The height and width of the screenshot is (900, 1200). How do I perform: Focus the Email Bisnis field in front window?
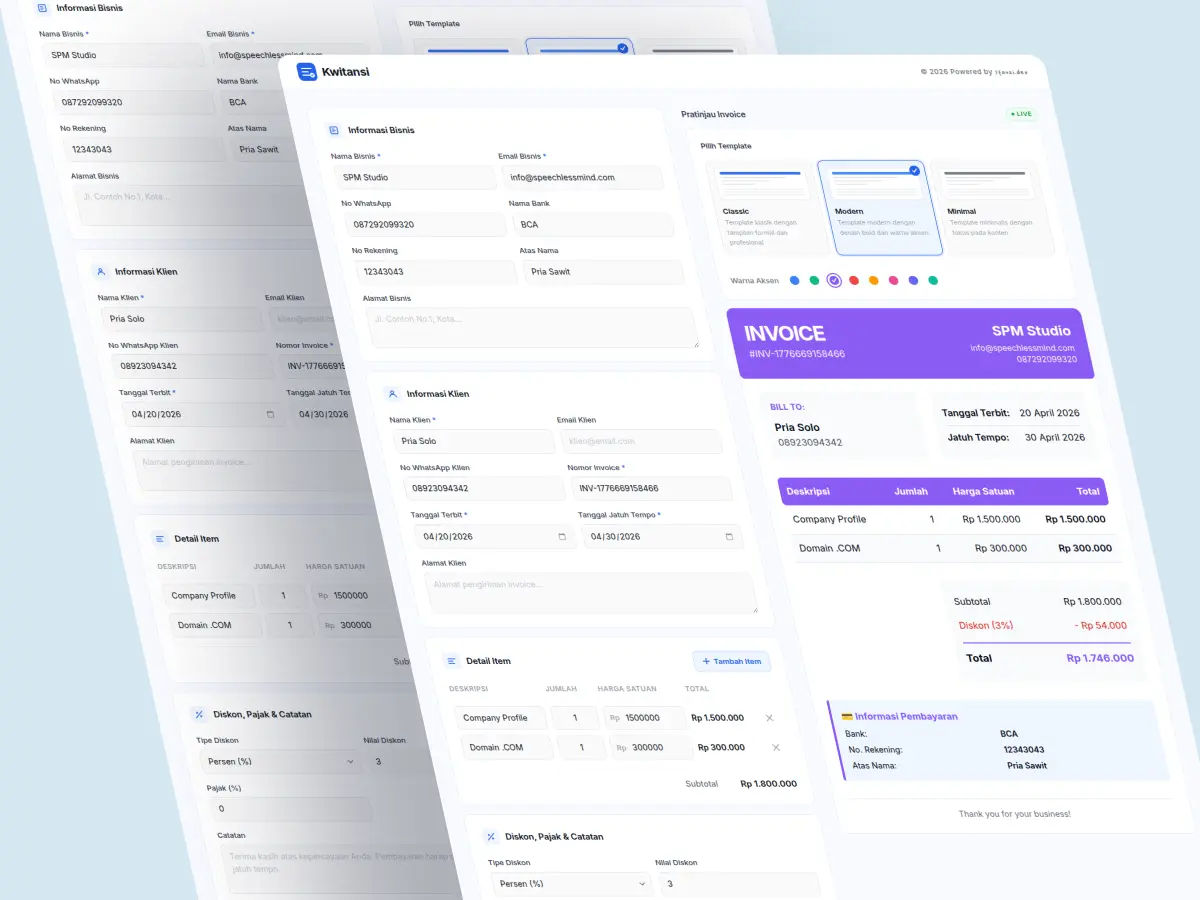[583, 177]
